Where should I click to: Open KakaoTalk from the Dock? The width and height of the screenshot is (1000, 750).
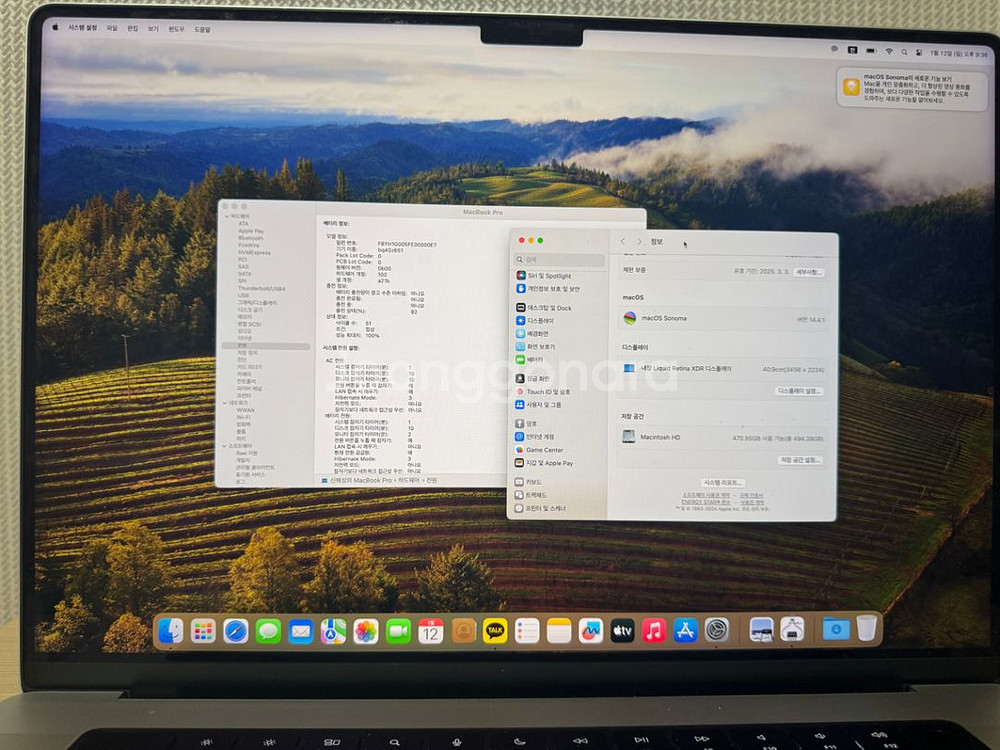pos(495,631)
